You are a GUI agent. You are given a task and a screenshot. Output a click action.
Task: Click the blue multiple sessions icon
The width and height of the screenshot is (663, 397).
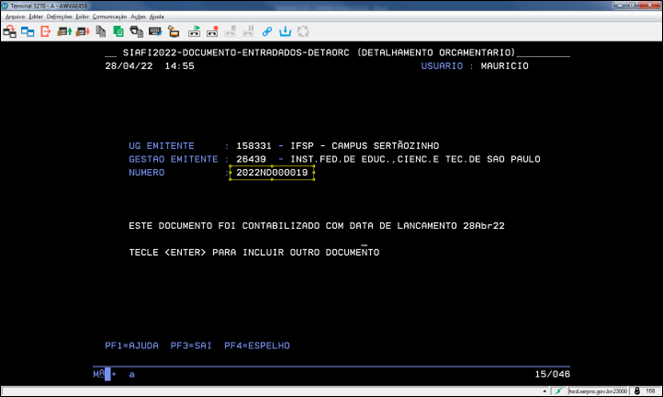27,32
